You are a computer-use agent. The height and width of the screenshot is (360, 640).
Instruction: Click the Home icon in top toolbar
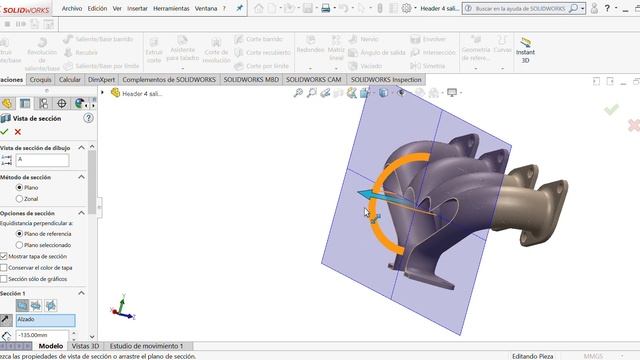coord(258,8)
